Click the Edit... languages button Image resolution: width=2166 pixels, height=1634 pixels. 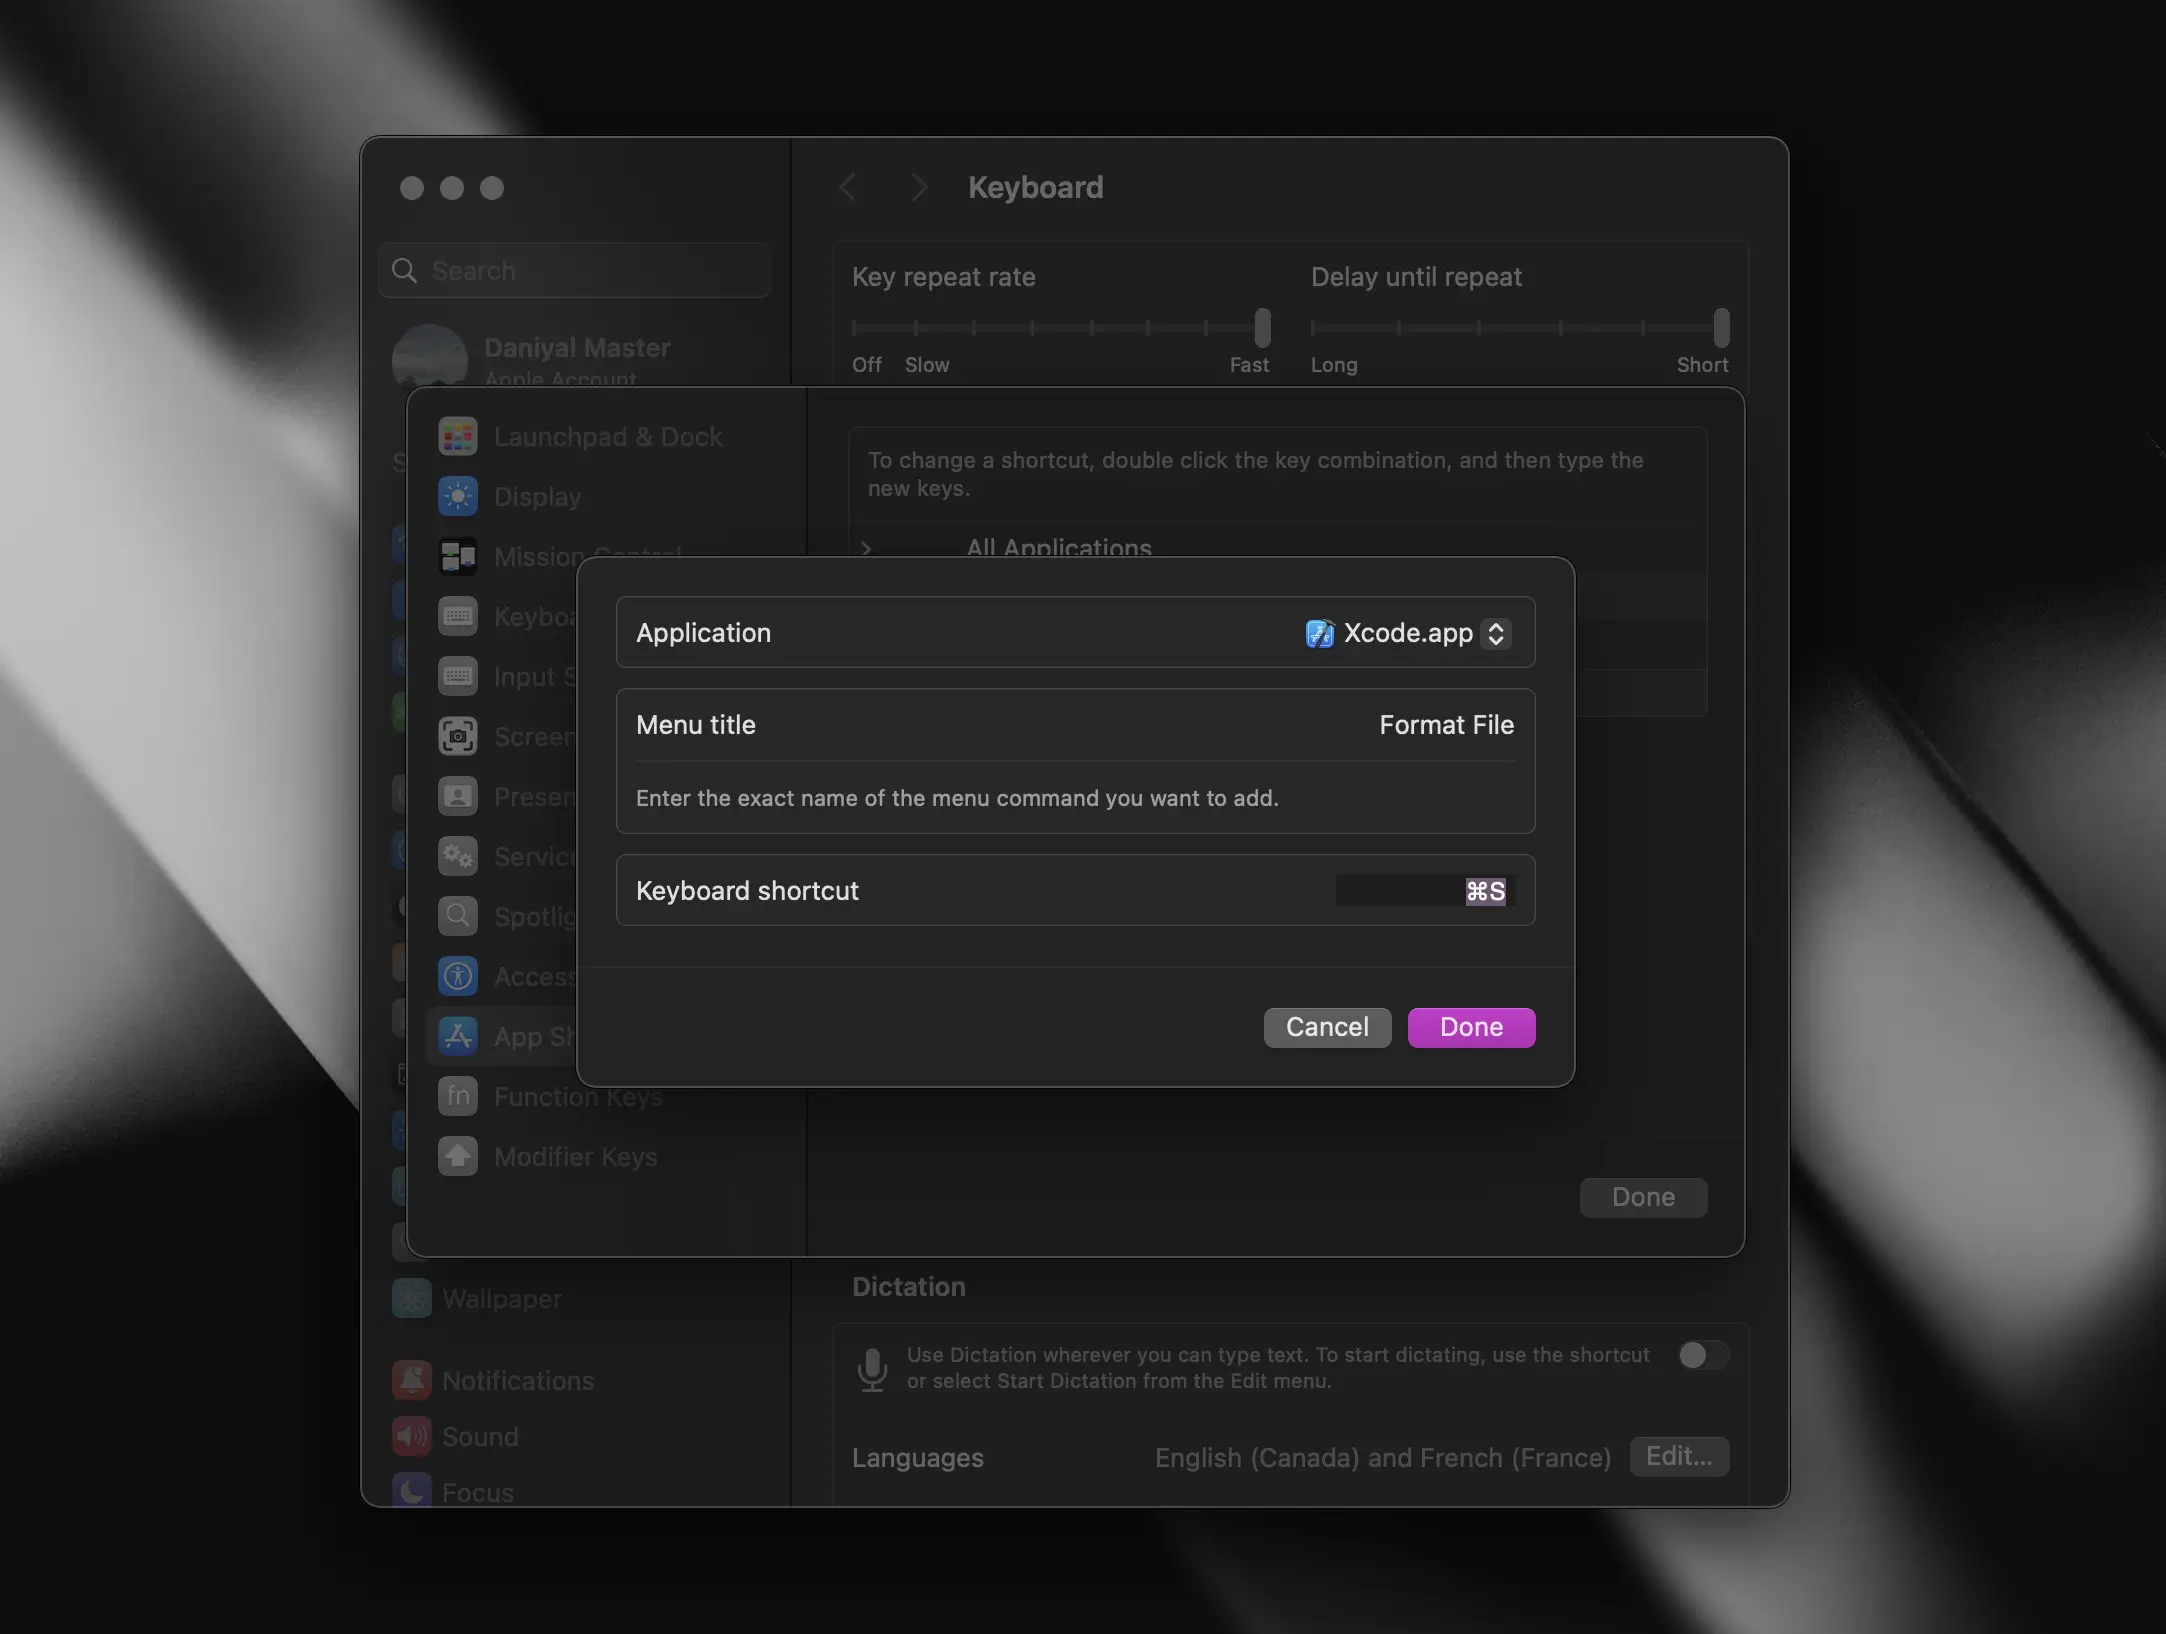[1678, 1456]
